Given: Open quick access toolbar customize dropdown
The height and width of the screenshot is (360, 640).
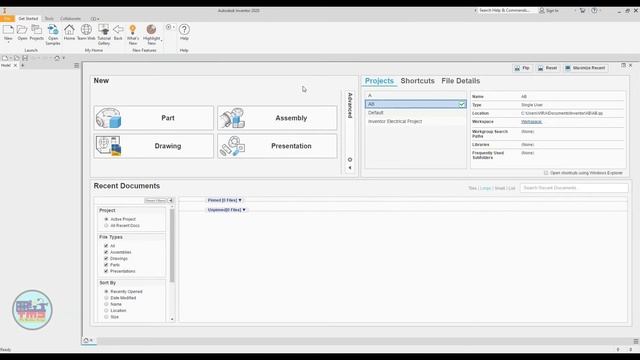Looking at the screenshot, I should (x=64, y=58).
